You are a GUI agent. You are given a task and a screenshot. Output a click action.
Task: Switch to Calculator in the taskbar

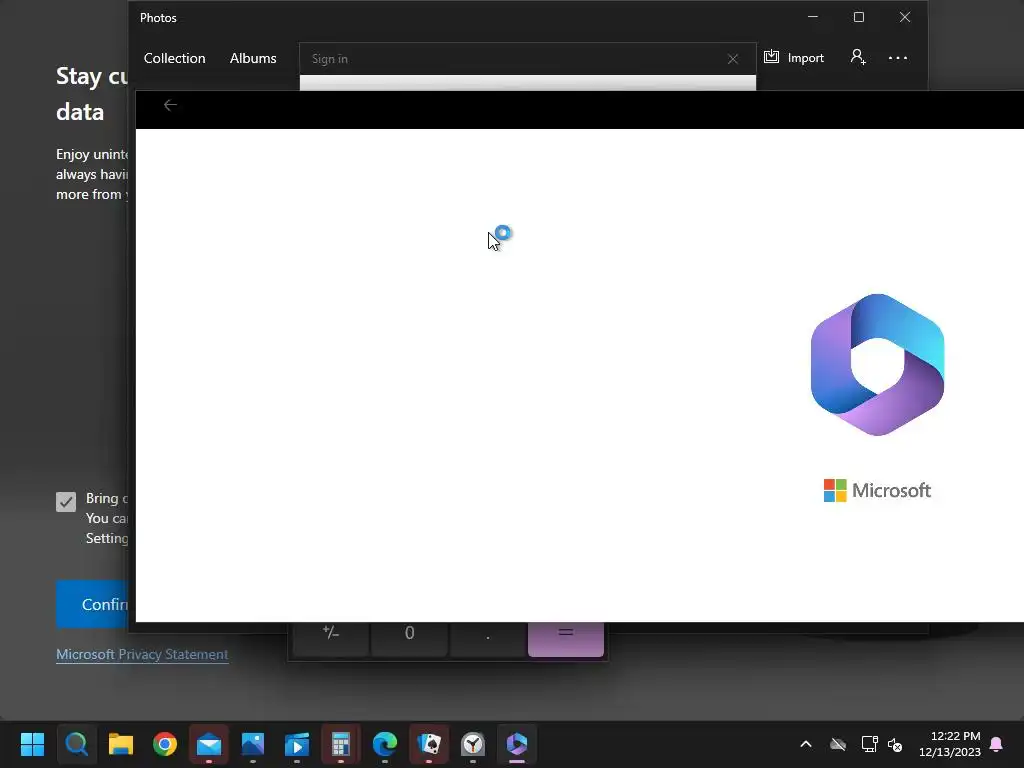[341, 744]
